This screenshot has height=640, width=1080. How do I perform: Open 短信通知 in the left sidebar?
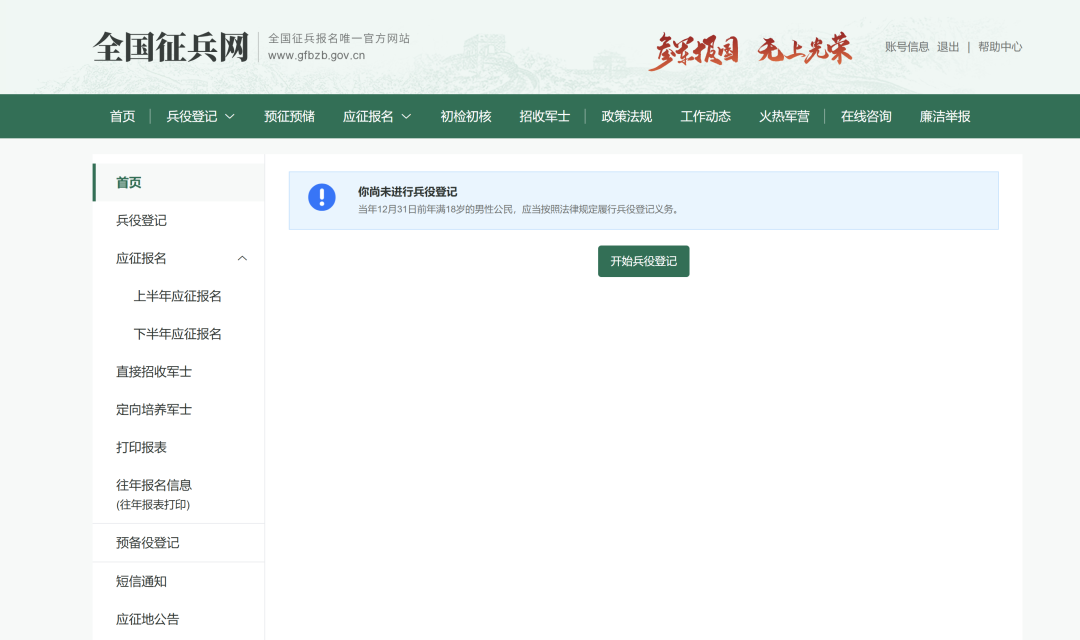pyautogui.click(x=141, y=581)
